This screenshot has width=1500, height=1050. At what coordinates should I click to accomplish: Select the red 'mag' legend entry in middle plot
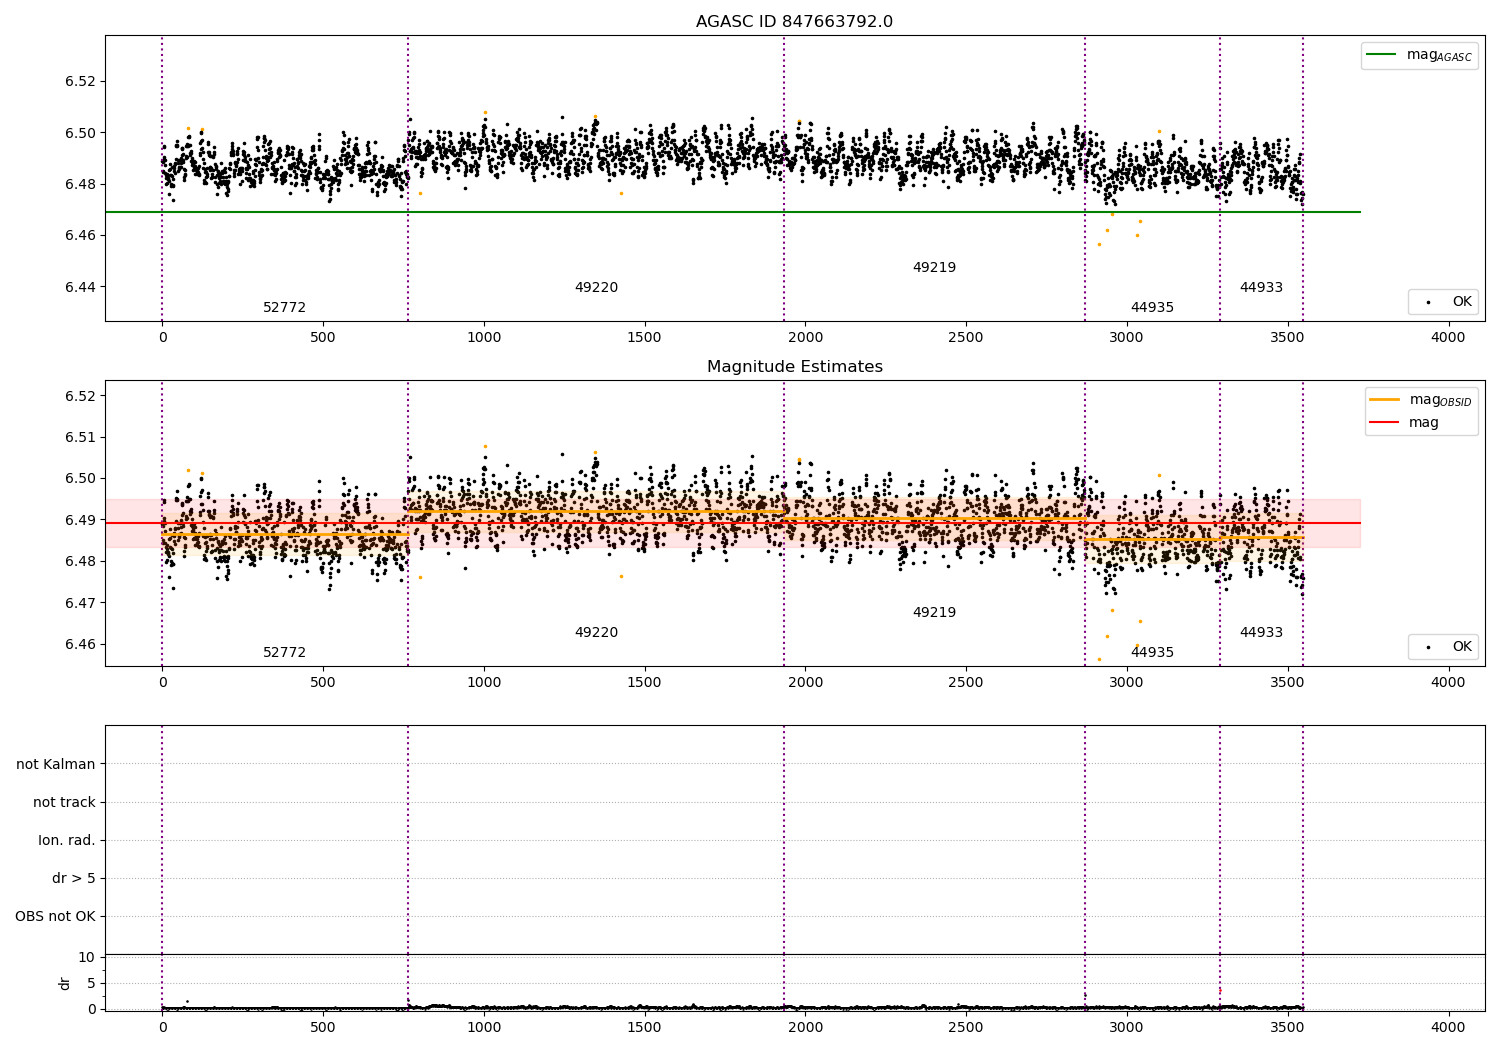tap(1404, 422)
